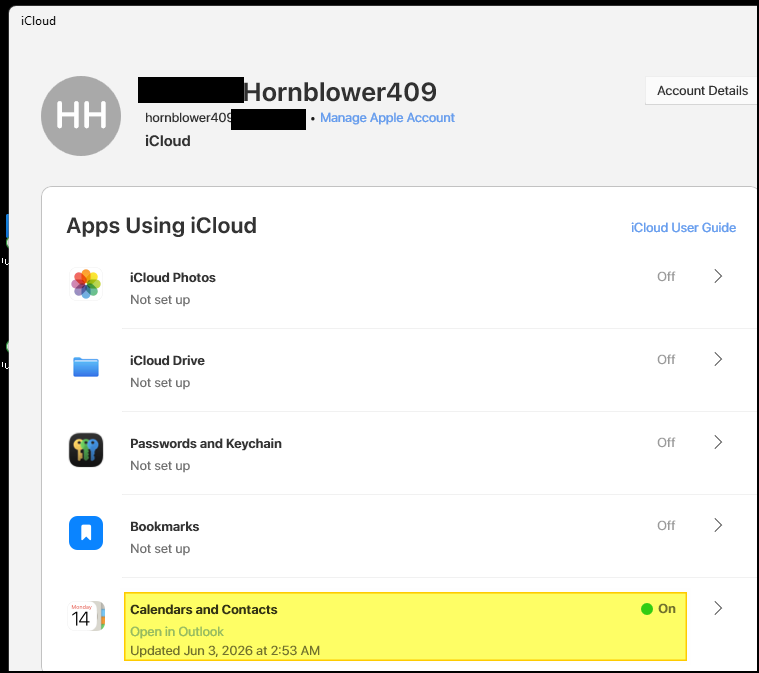Click the Hornblower409 account name
This screenshot has height=673, width=759.
point(340,92)
